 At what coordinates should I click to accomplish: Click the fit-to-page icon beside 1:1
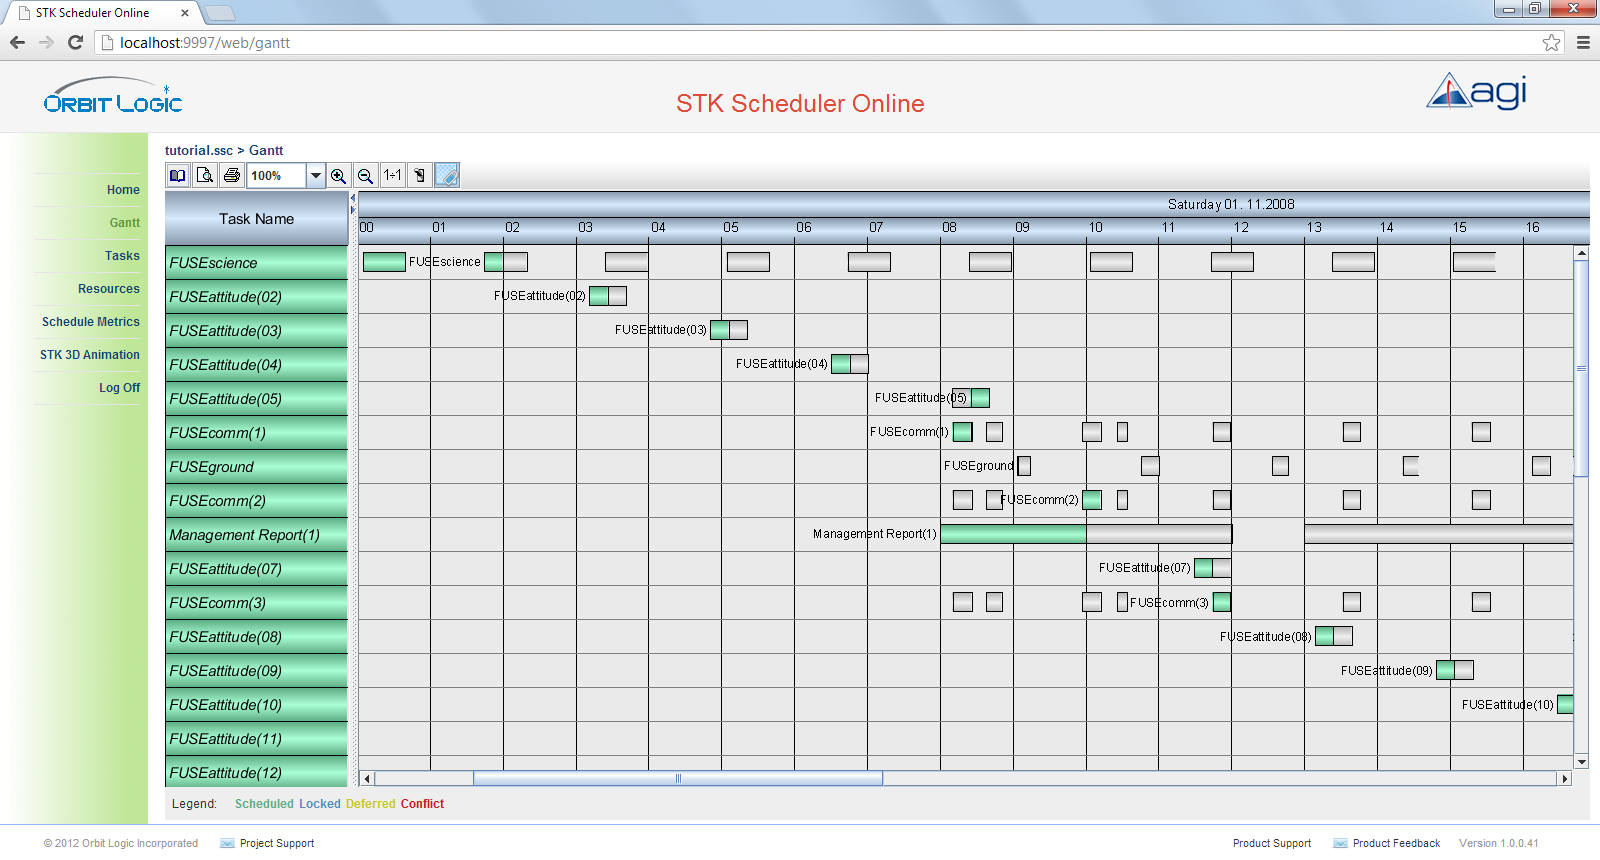tap(420, 176)
